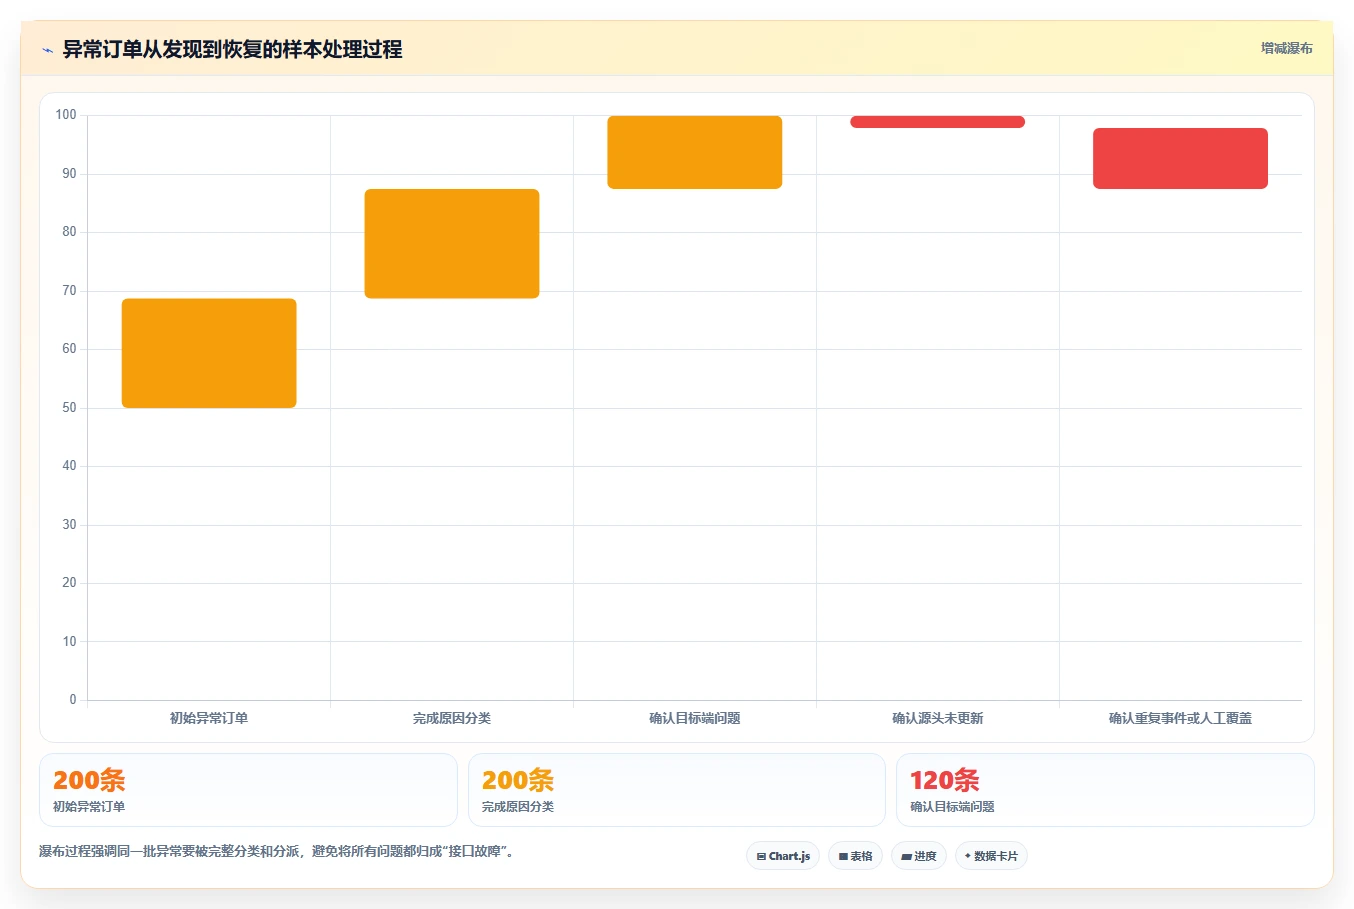Click the orange bar for 初始异常订单
Viewport: 1354px width, 909px height.
coord(209,353)
